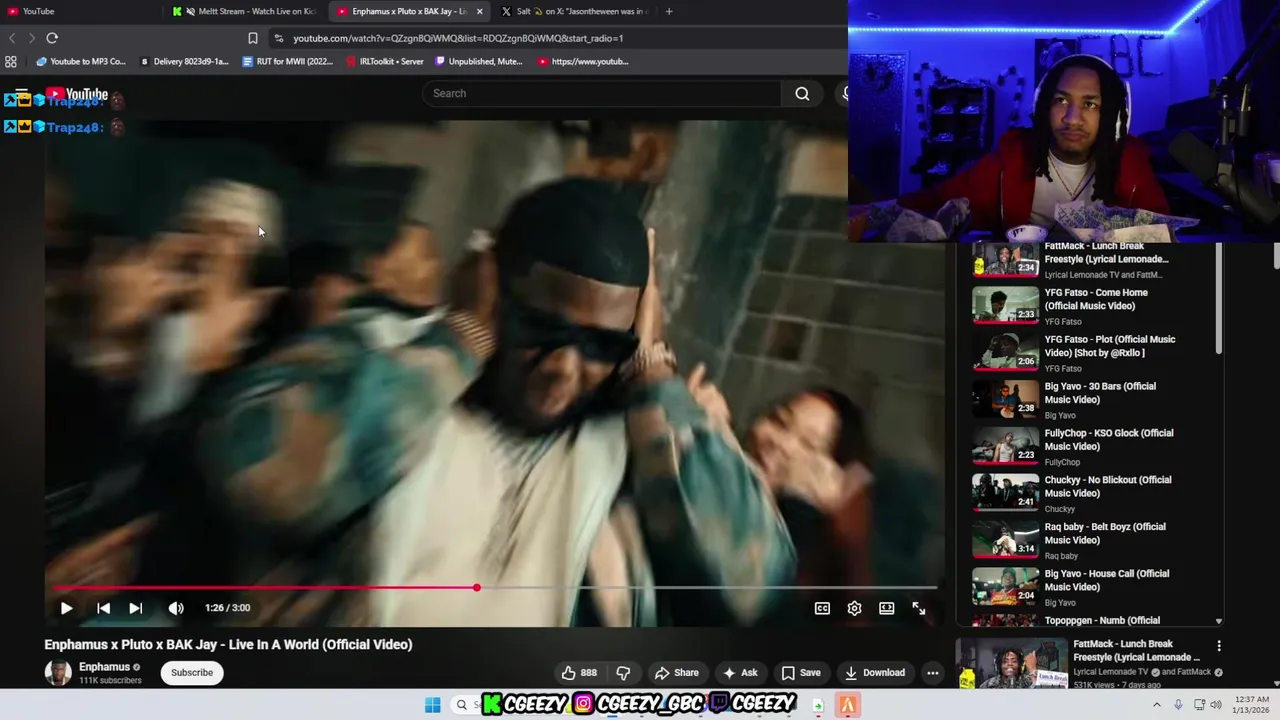Download the video

point(875,673)
